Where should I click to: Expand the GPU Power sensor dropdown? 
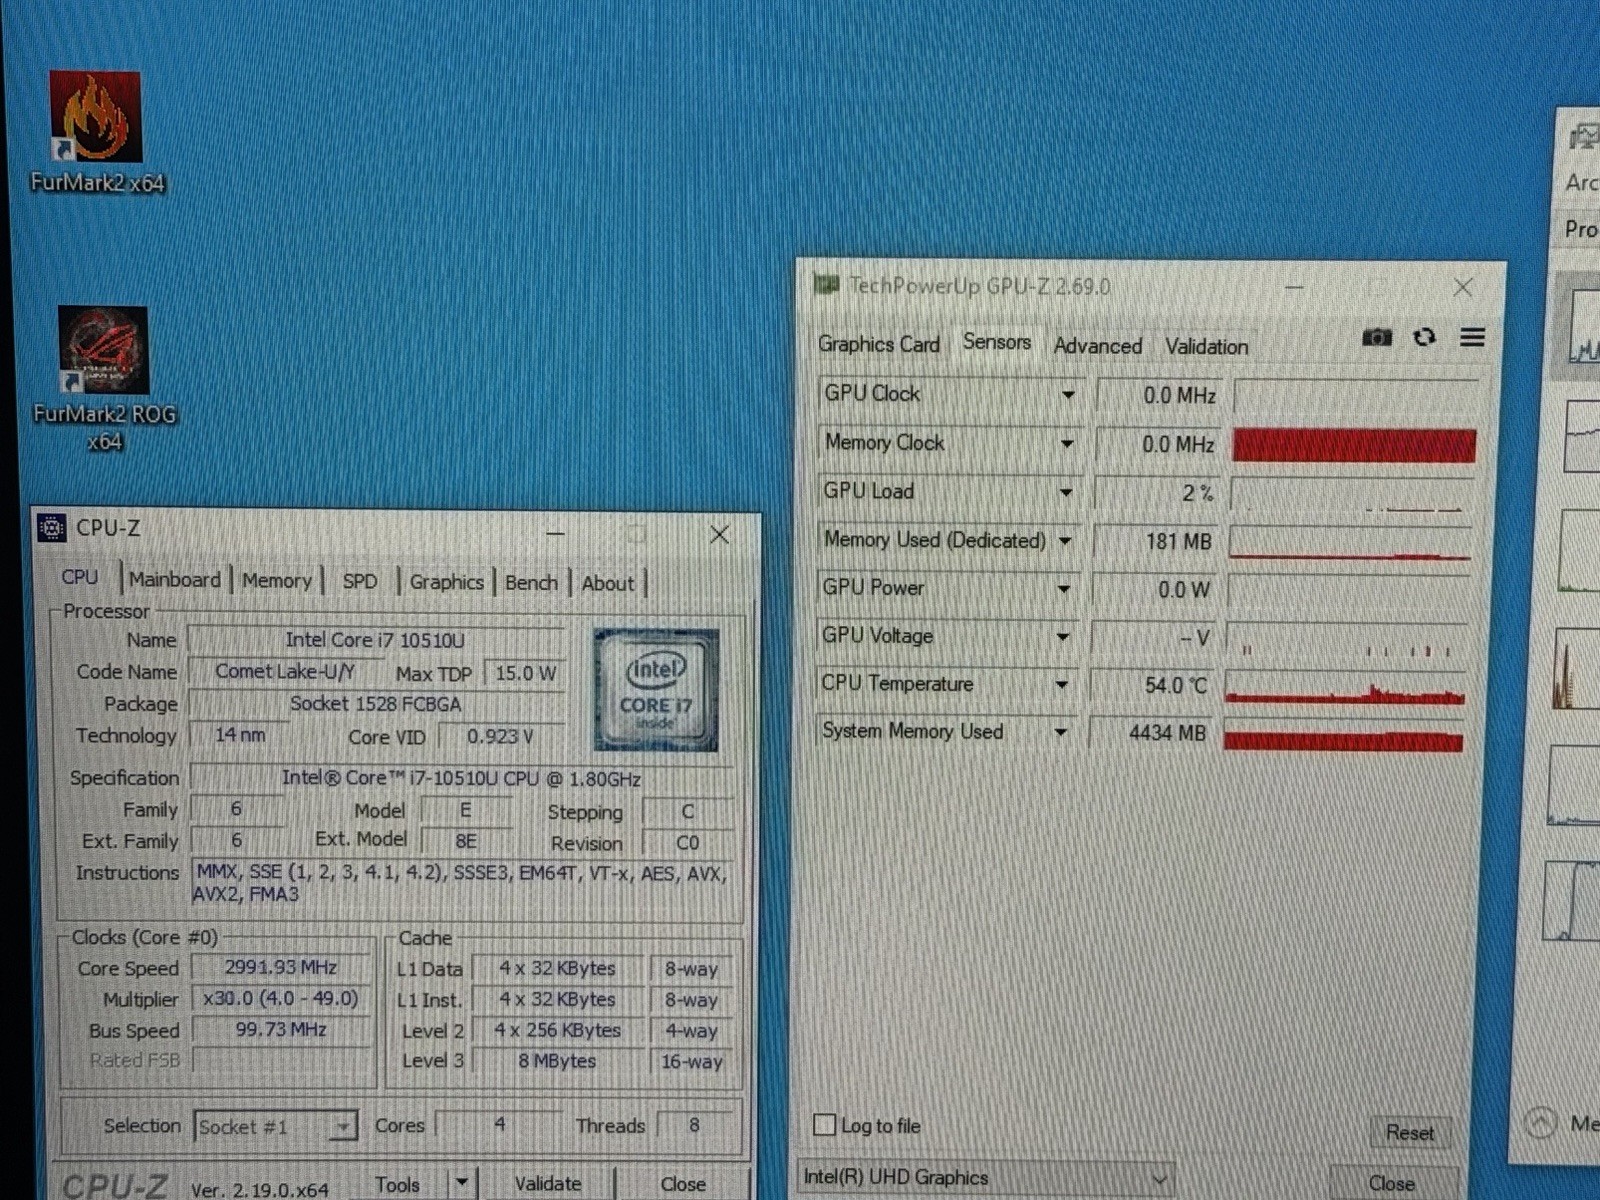(1064, 588)
